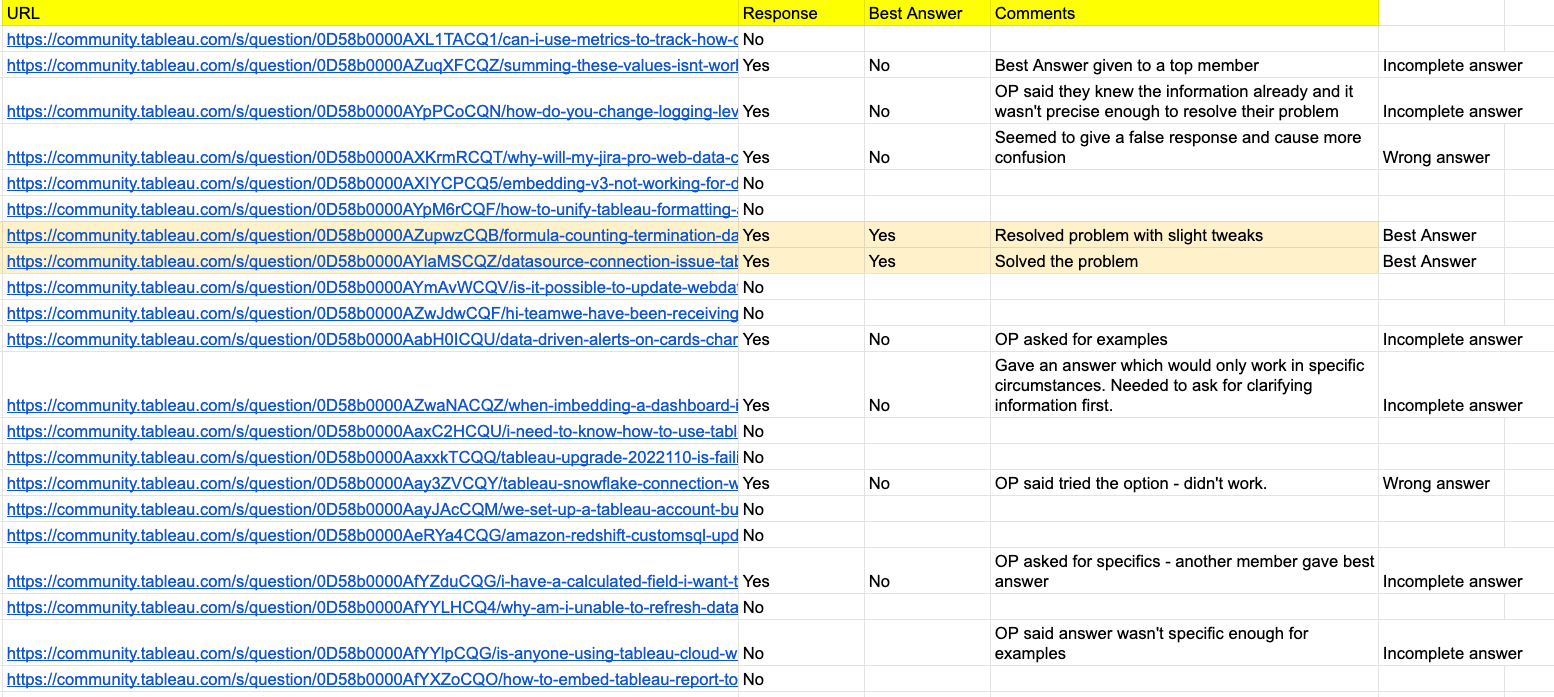The height and width of the screenshot is (697, 1554).
Task: Open the why-will-my-jira-pro-web-data link
Action: [x=372, y=158]
